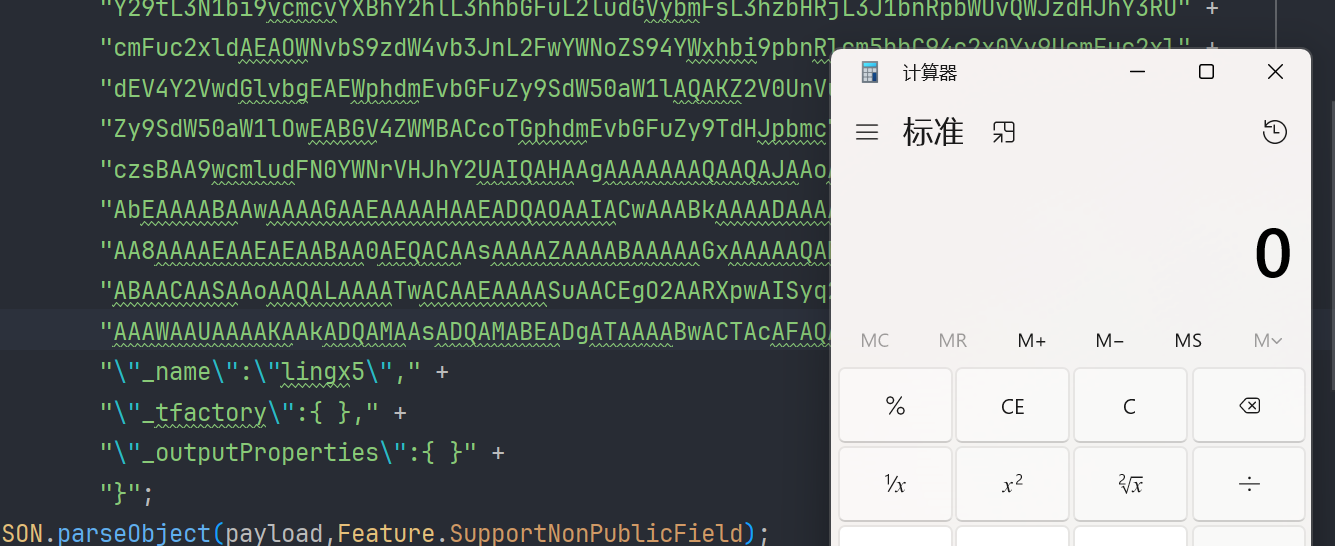
Task: Click the C clear button in Calculator
Action: [1130, 405]
